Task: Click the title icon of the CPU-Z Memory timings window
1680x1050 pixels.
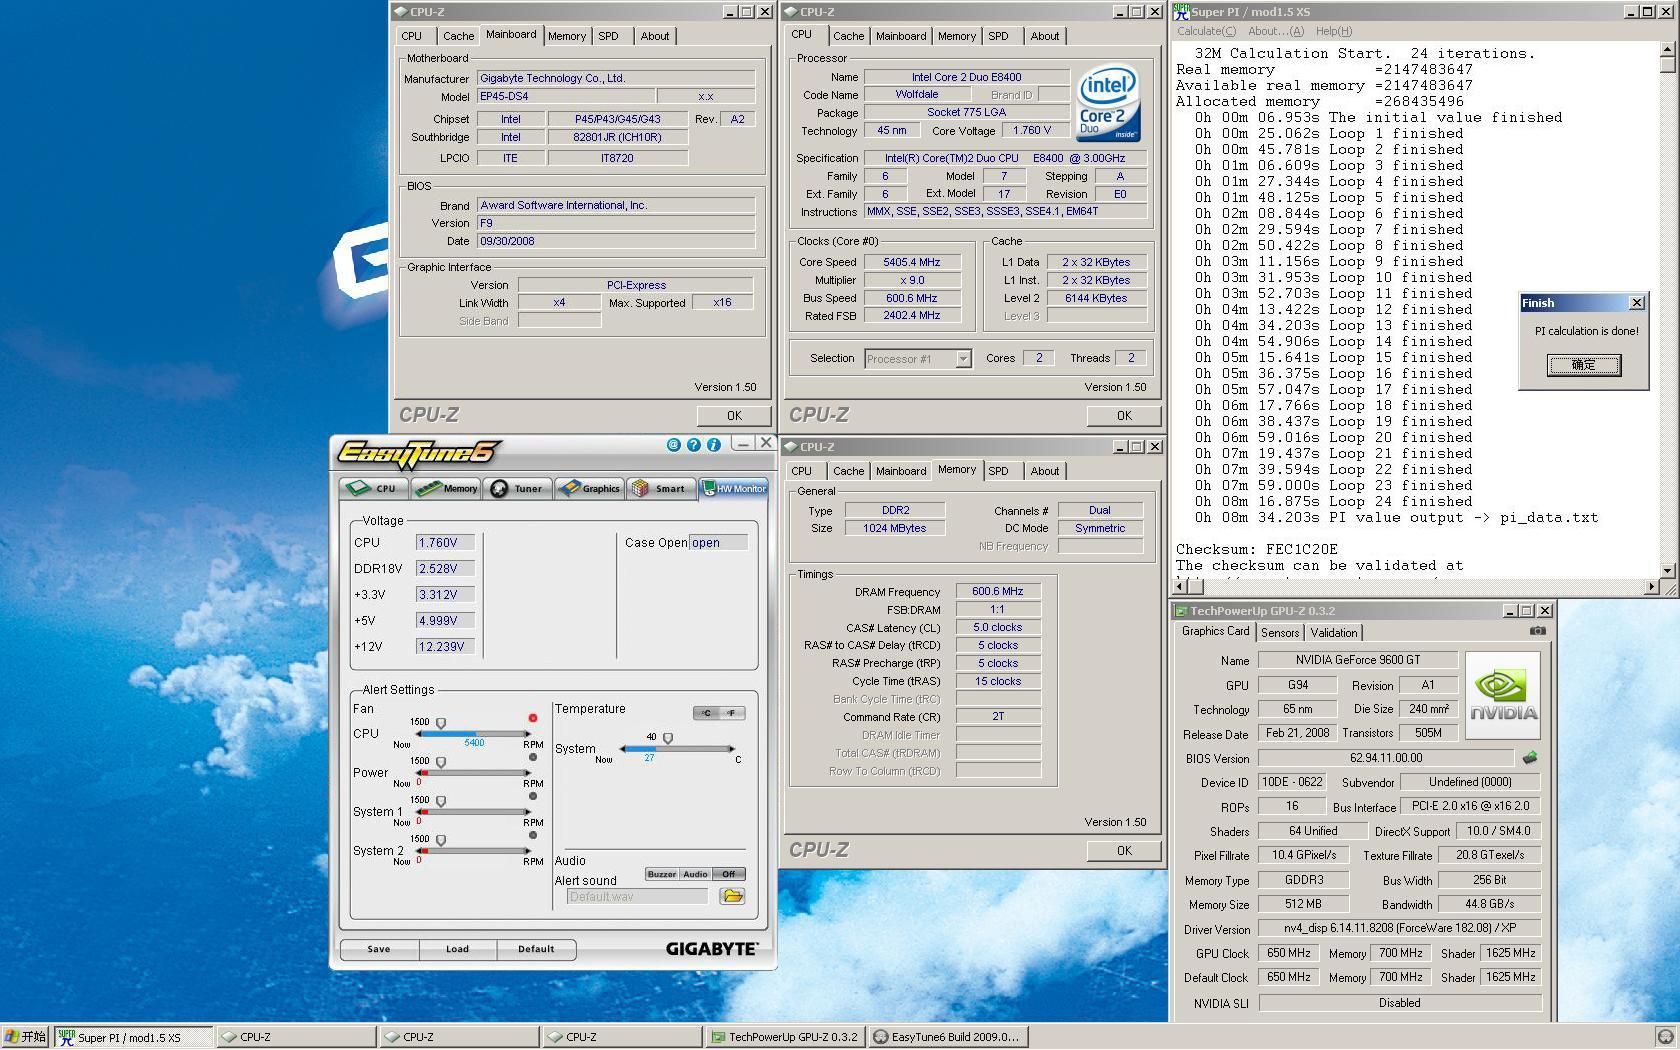Action: (791, 447)
